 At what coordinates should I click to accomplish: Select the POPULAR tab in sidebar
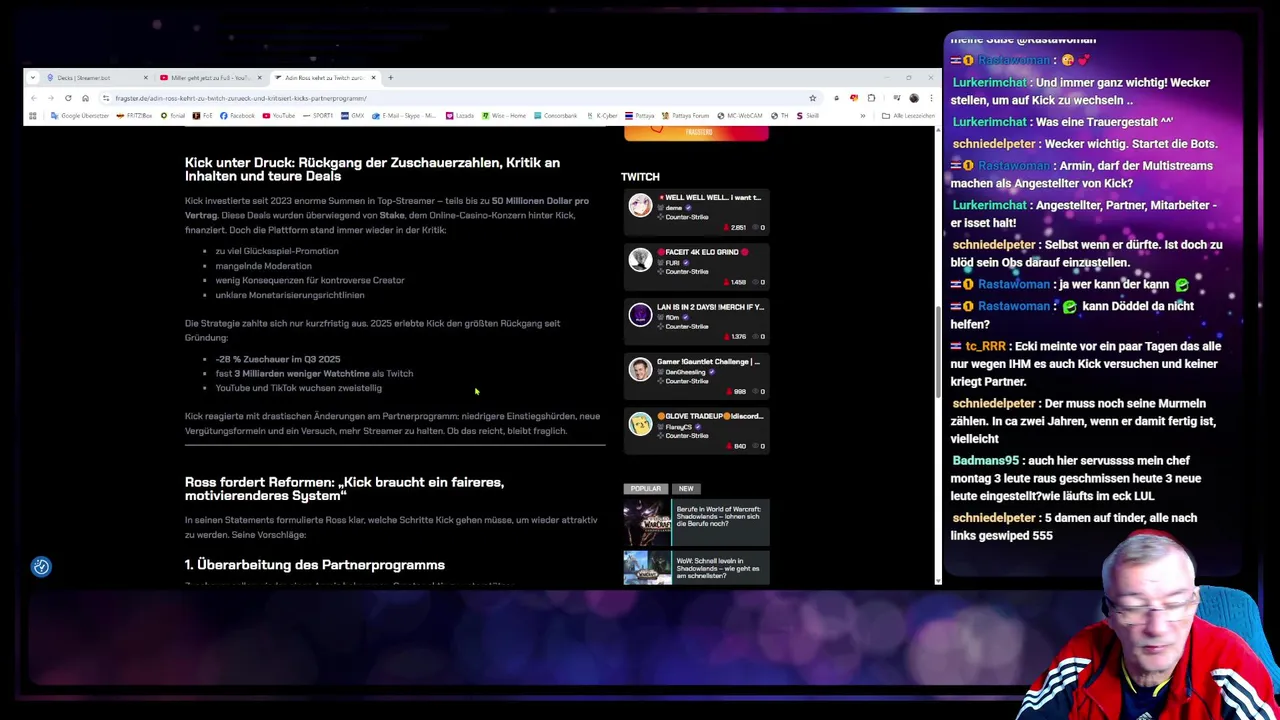point(646,489)
